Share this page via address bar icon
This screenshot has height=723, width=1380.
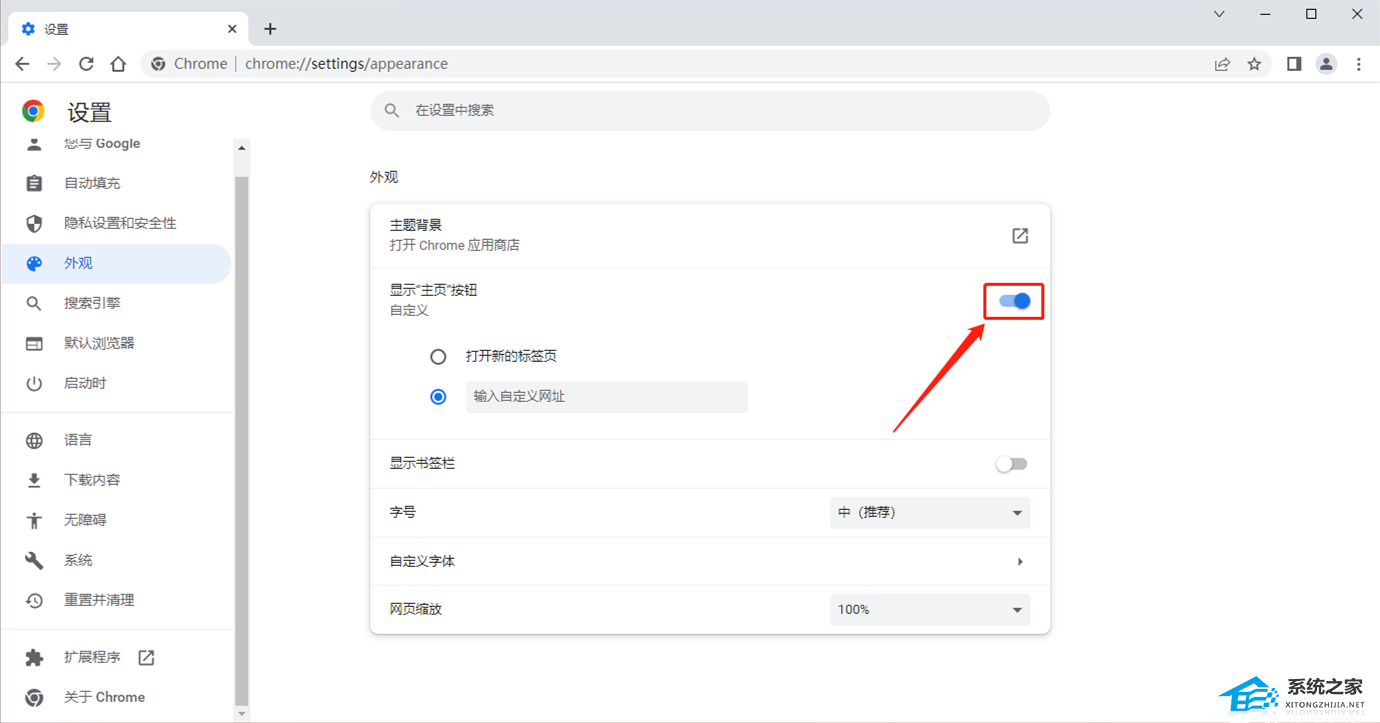click(x=1222, y=64)
